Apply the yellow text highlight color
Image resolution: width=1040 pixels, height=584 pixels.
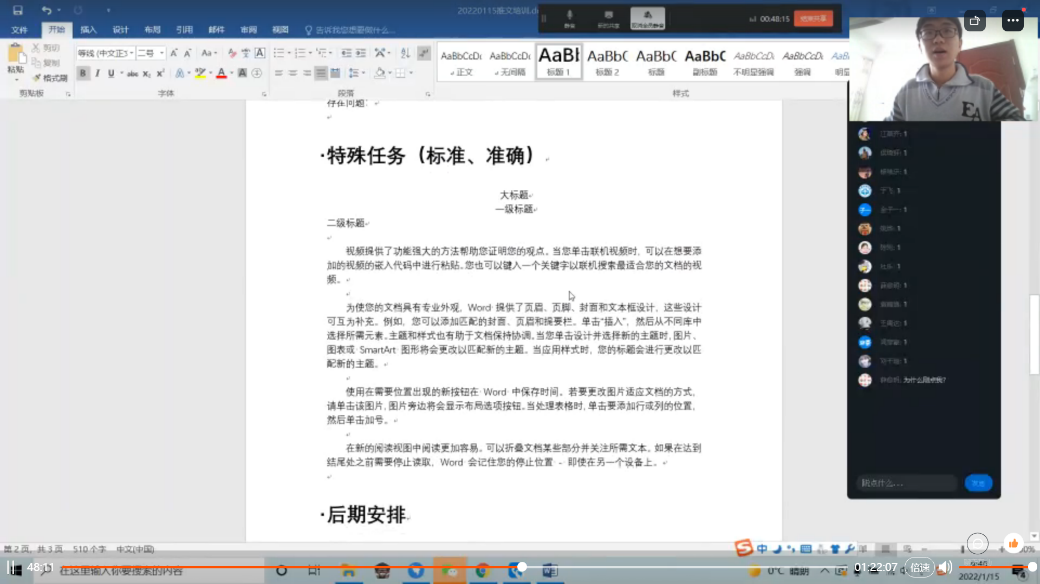click(200, 73)
